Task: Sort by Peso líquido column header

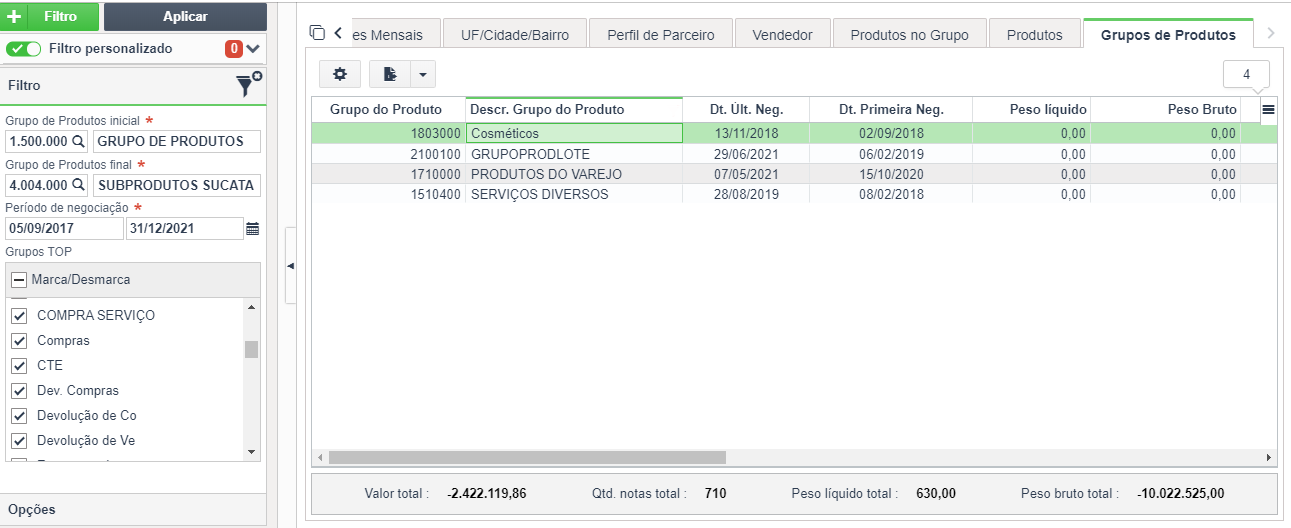Action: (1031, 110)
